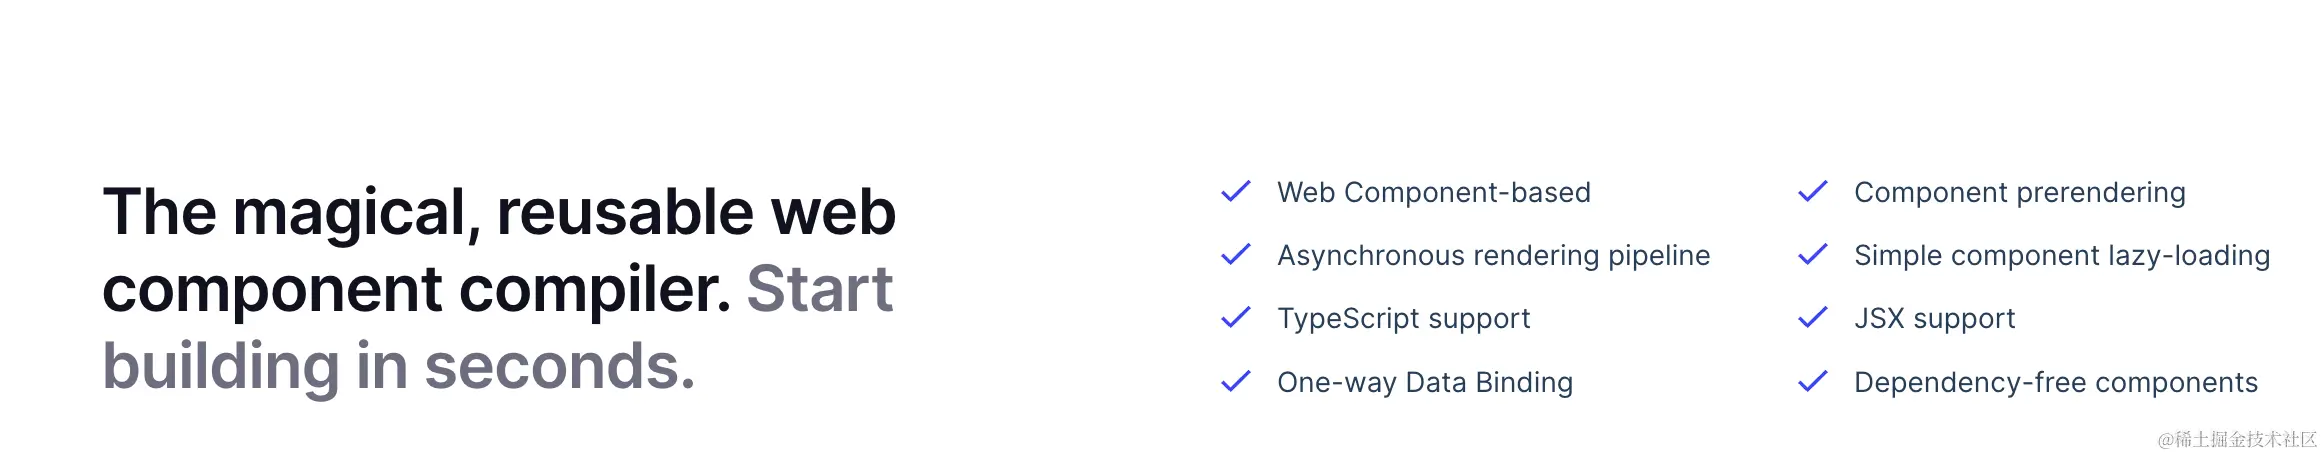2324x456 pixels.
Task: Click the Component prerendering feature label
Action: tap(2020, 193)
